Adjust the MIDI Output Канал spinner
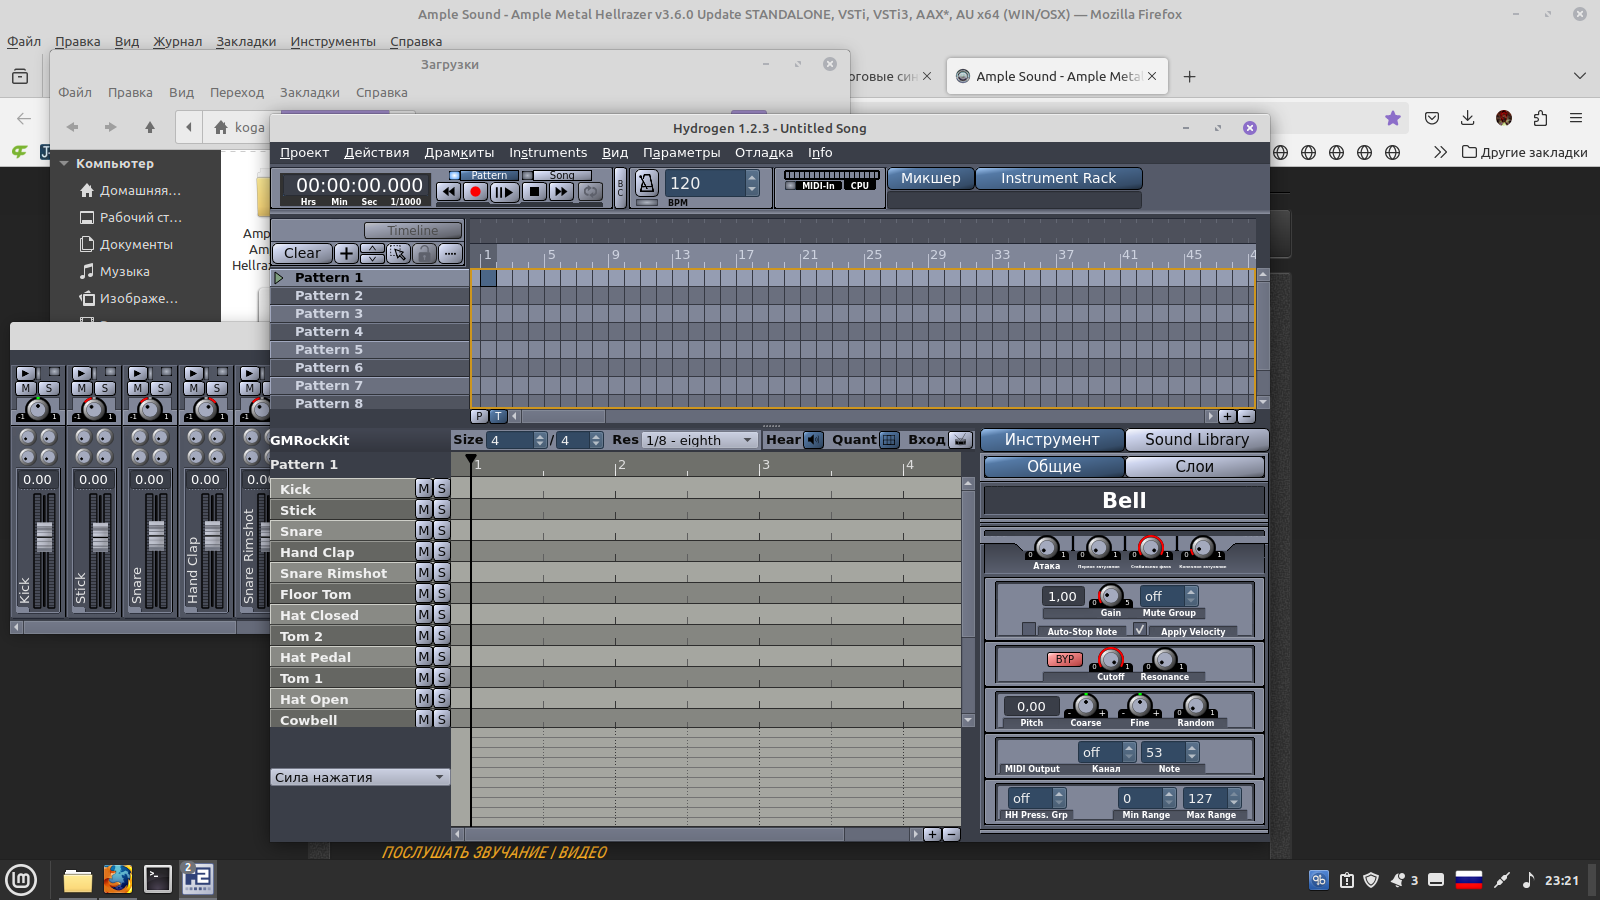This screenshot has width=1600, height=900. coord(1129,752)
